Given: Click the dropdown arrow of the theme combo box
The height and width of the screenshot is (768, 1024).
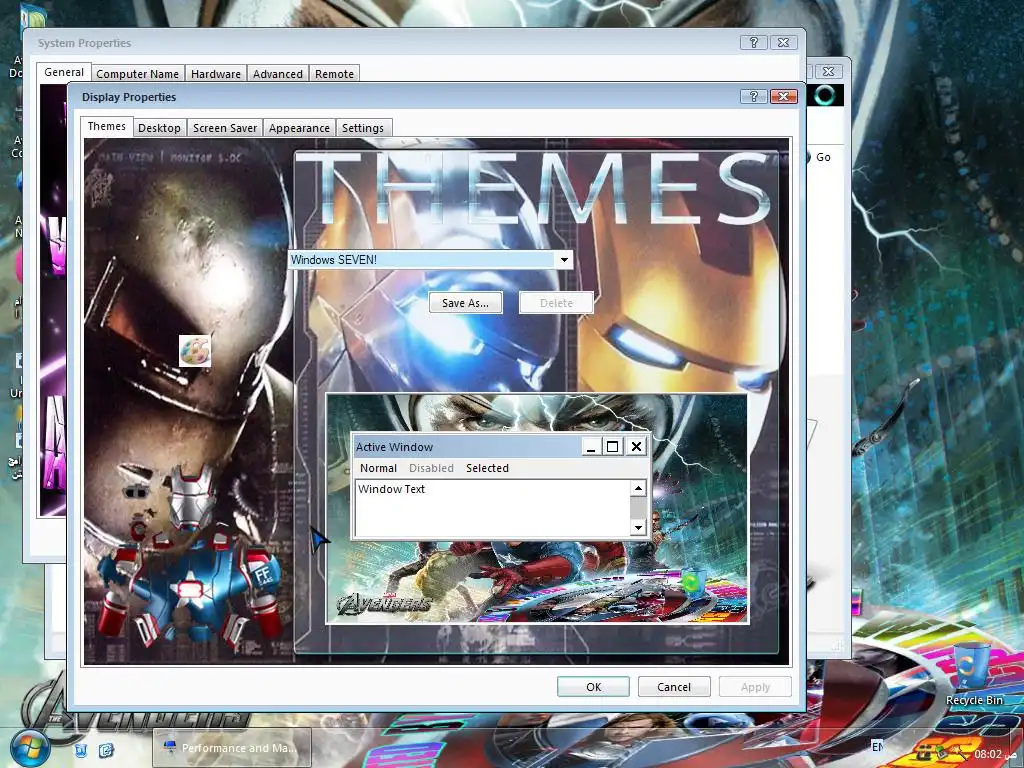Looking at the screenshot, I should point(564,260).
